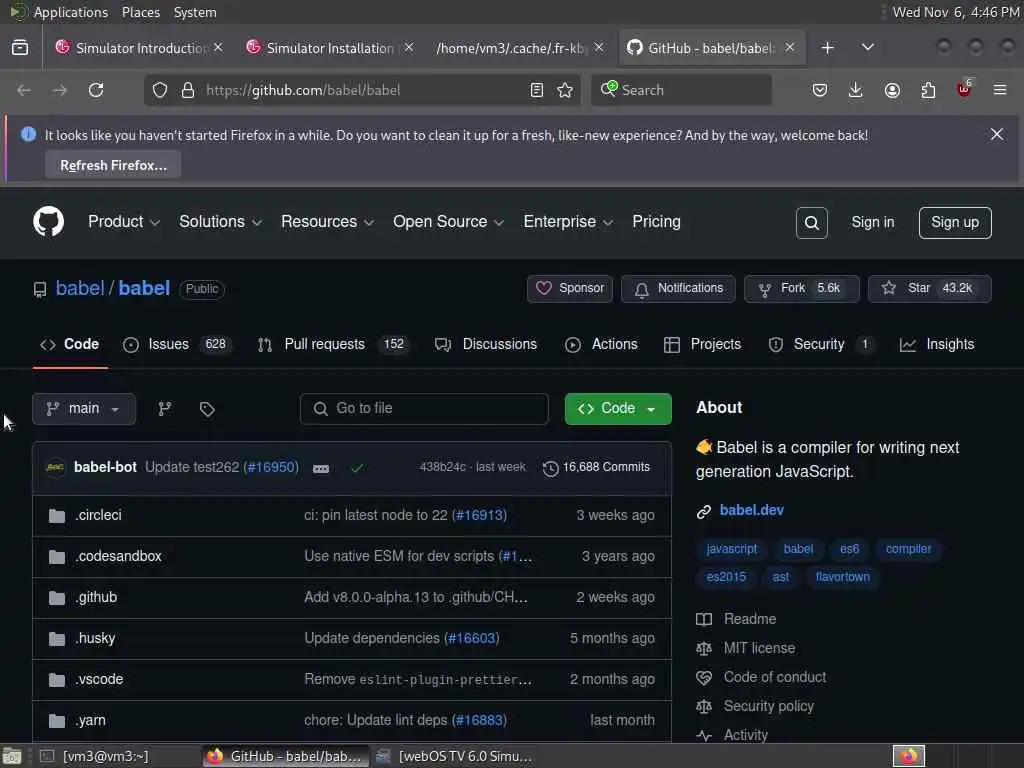1024x768 pixels.
Task: Open the Applications menu
Action: (71, 12)
